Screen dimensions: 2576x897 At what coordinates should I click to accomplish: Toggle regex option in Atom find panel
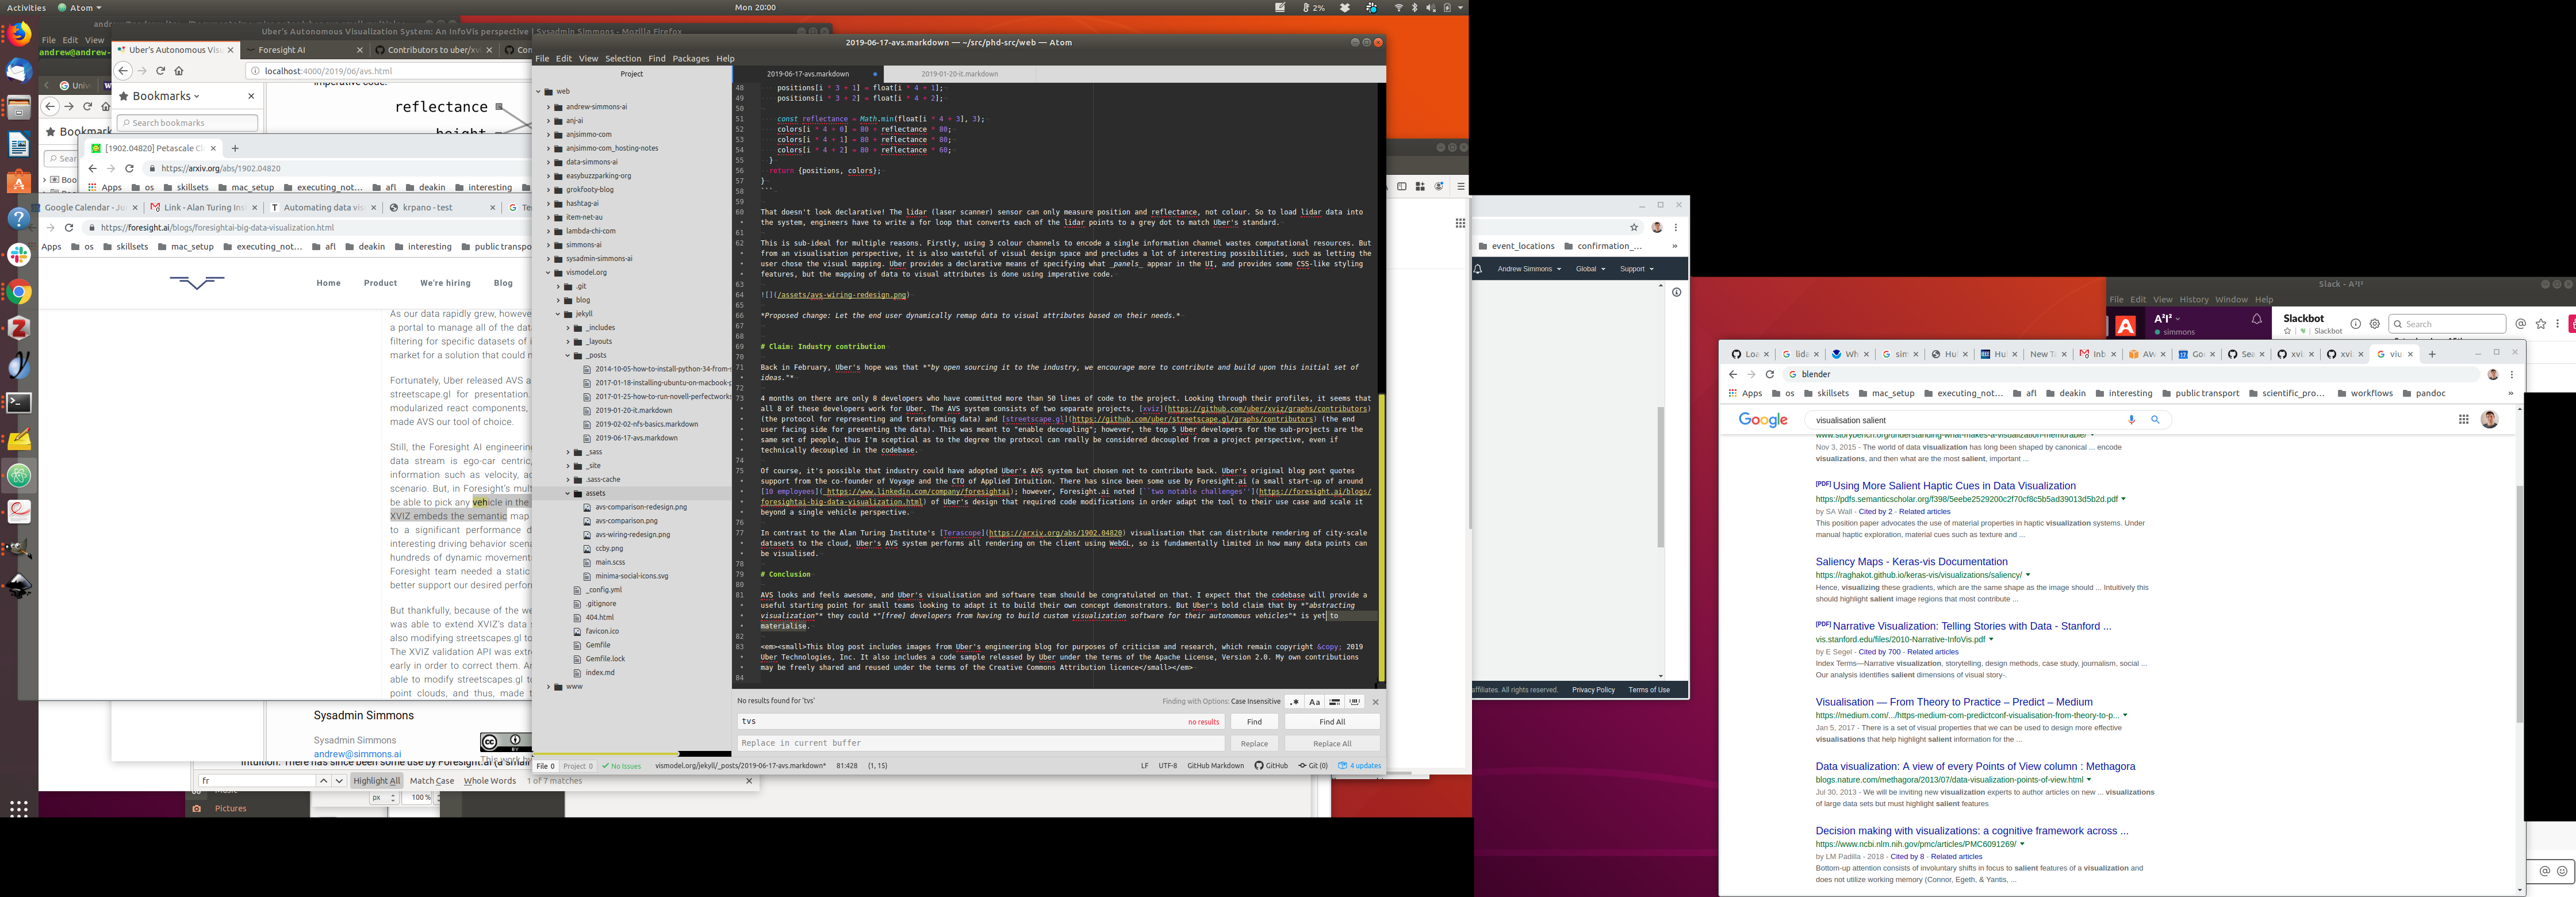click(1294, 702)
